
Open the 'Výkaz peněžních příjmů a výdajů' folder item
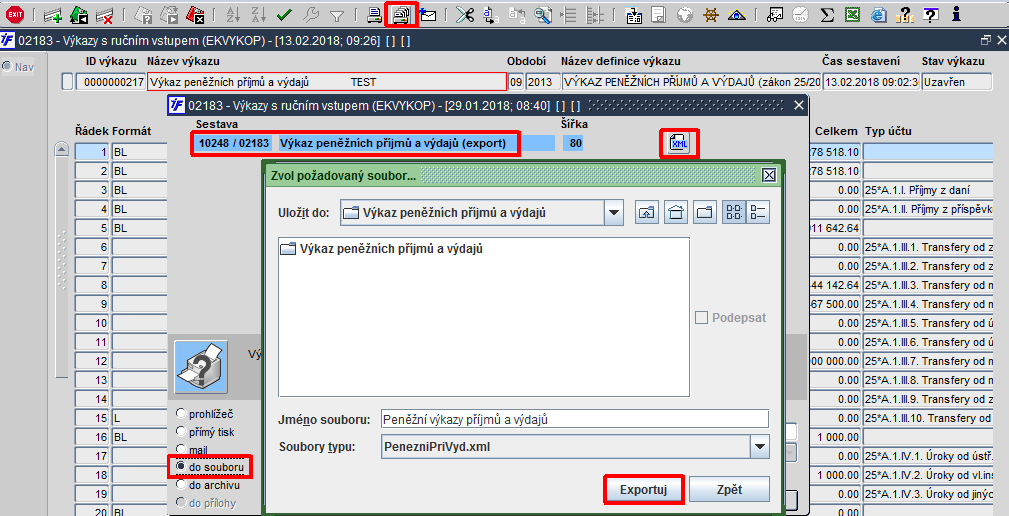pyautogui.click(x=382, y=249)
